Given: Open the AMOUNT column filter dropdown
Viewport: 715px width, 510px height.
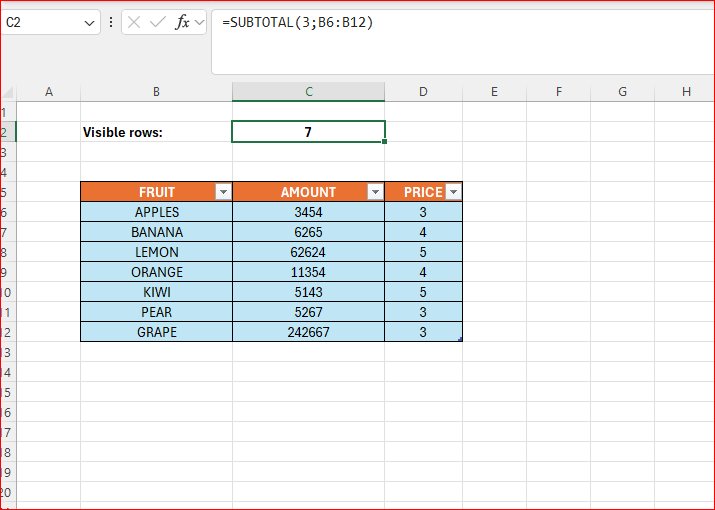Looking at the screenshot, I should coord(375,192).
